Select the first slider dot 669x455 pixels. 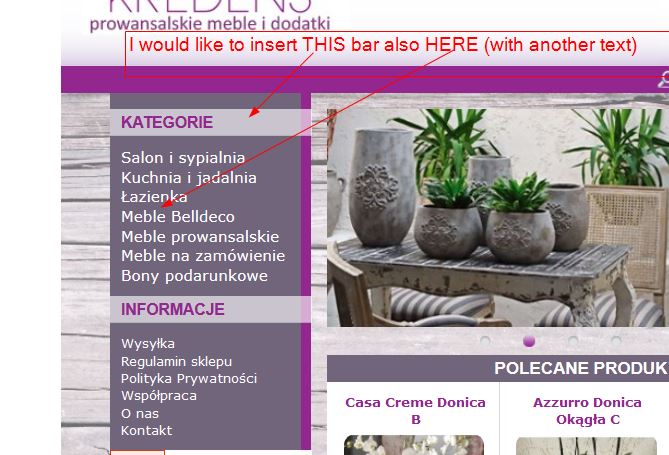coord(485,341)
